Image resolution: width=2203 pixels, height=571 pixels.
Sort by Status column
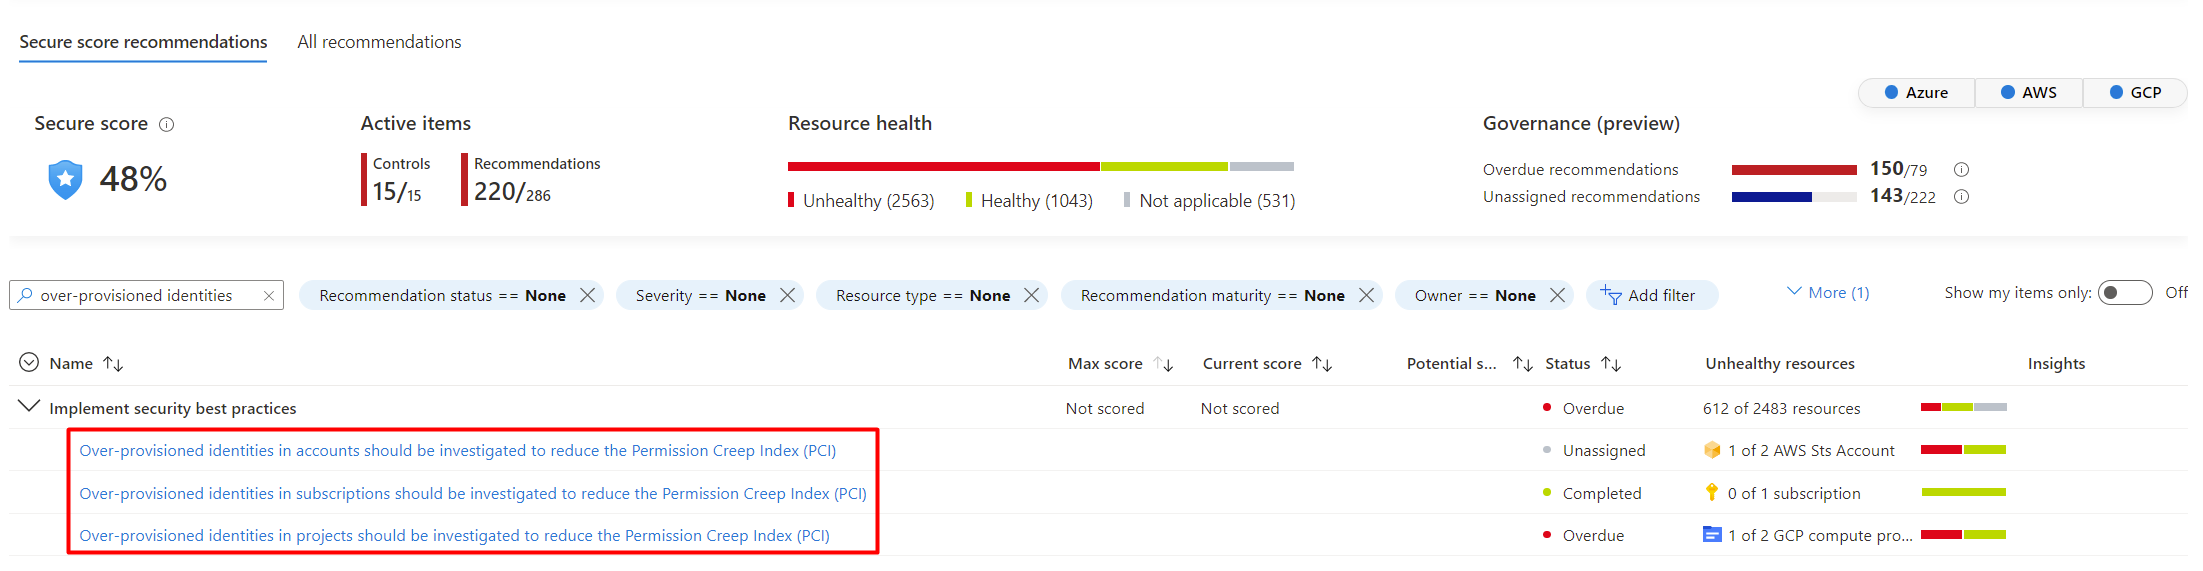point(1611,364)
